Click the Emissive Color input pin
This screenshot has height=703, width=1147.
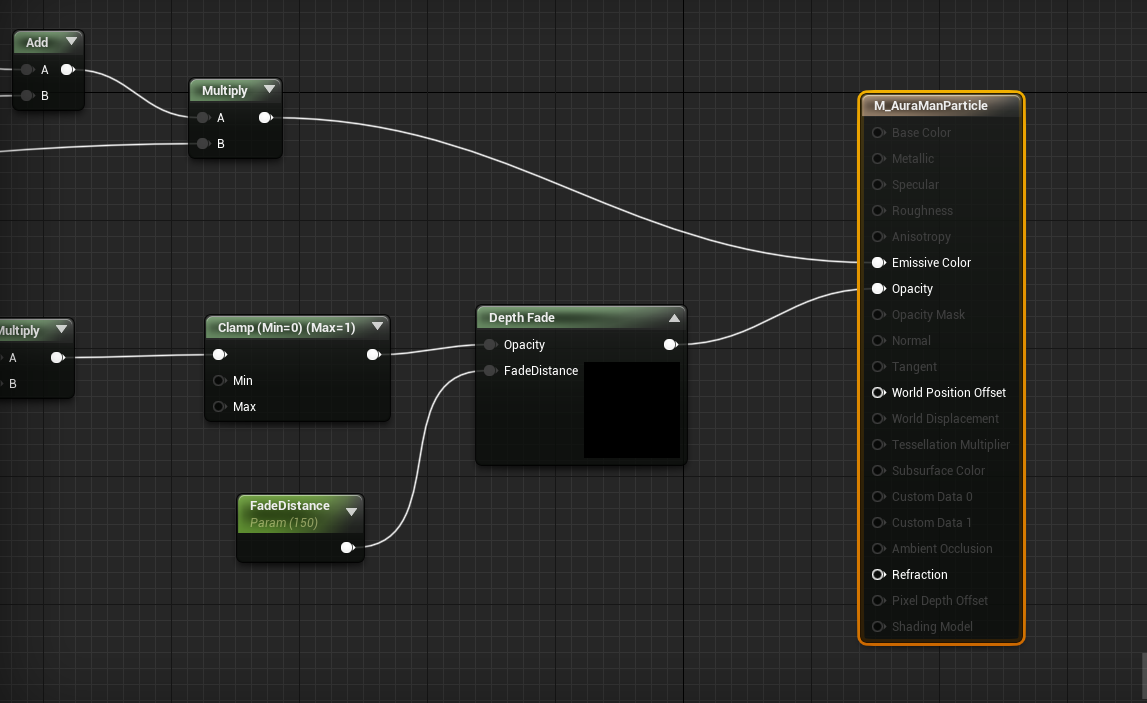pyautogui.click(x=879, y=262)
